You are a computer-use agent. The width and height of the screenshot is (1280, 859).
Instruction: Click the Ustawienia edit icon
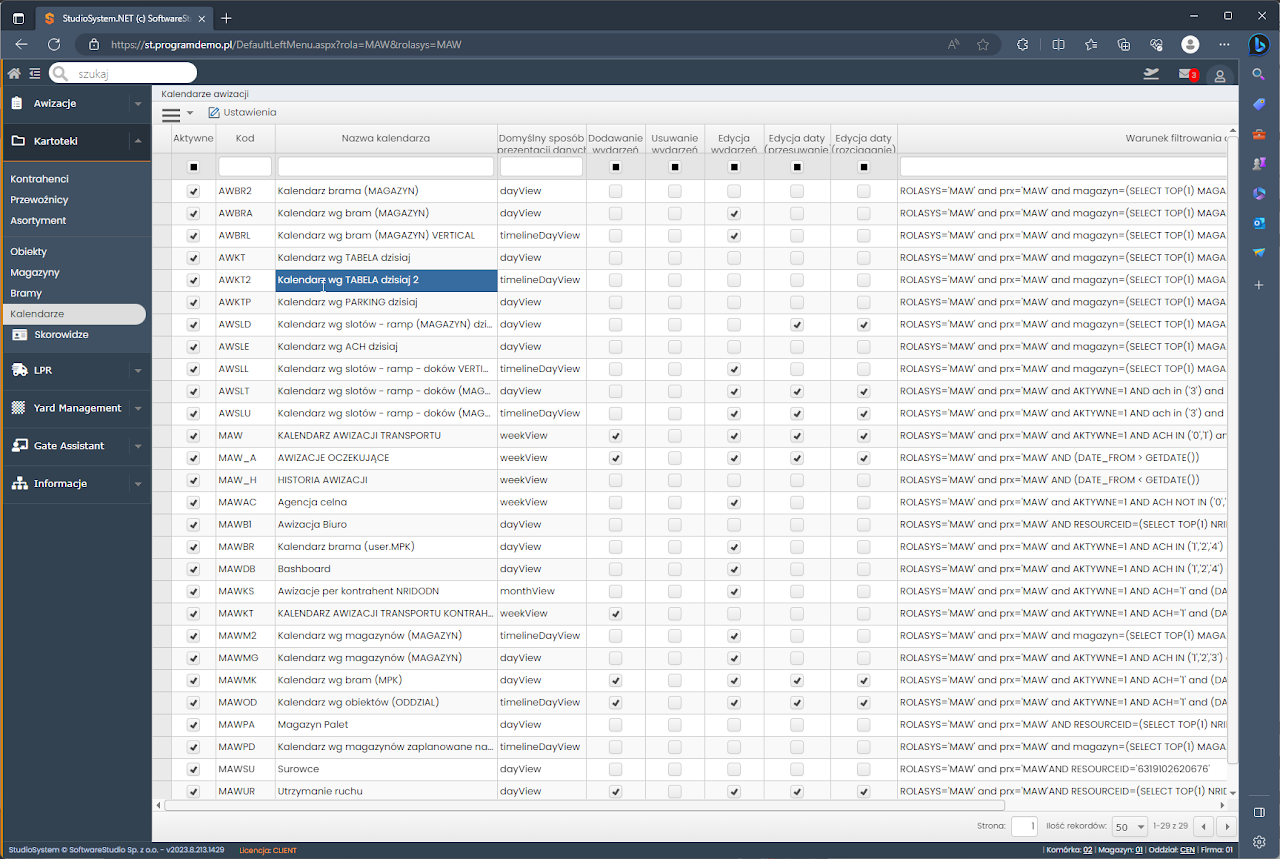pyautogui.click(x=214, y=113)
